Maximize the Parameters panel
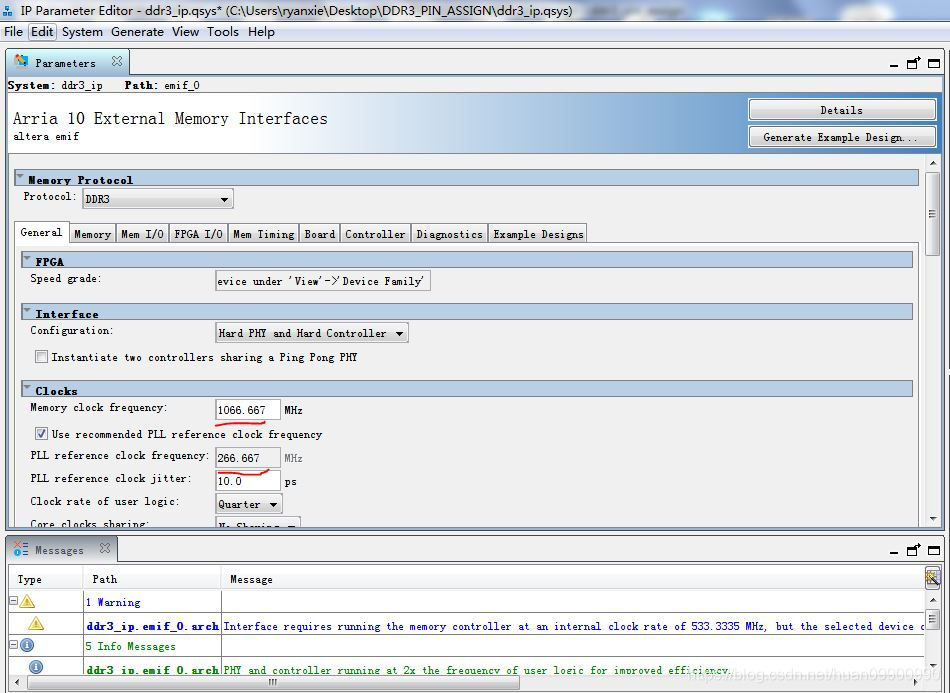The height and width of the screenshot is (693, 950). pos(934,63)
